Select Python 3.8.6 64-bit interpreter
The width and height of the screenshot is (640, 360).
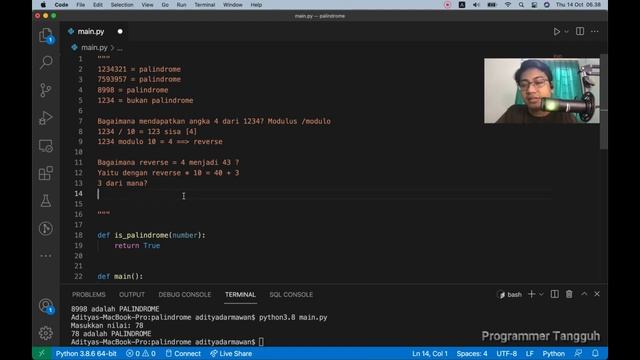click(x=86, y=353)
